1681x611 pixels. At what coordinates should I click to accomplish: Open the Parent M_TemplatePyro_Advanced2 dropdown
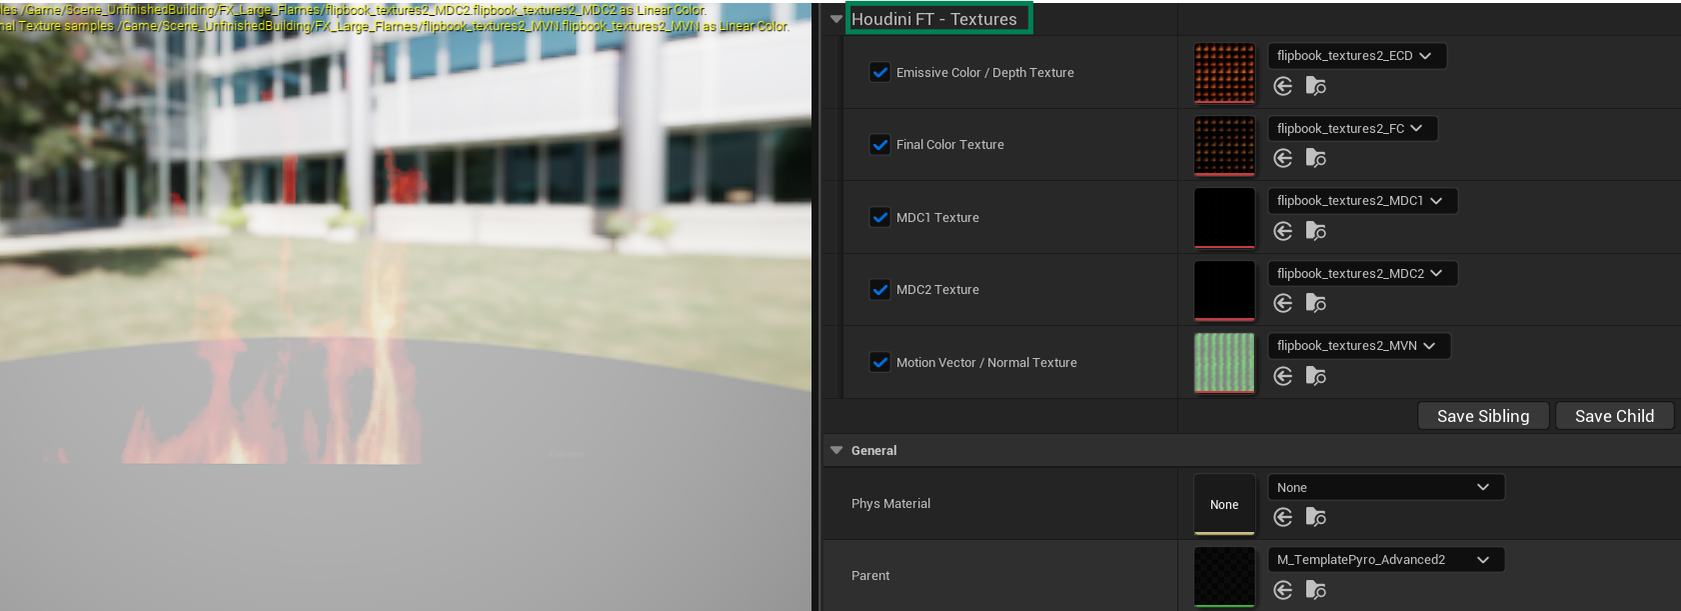1386,560
